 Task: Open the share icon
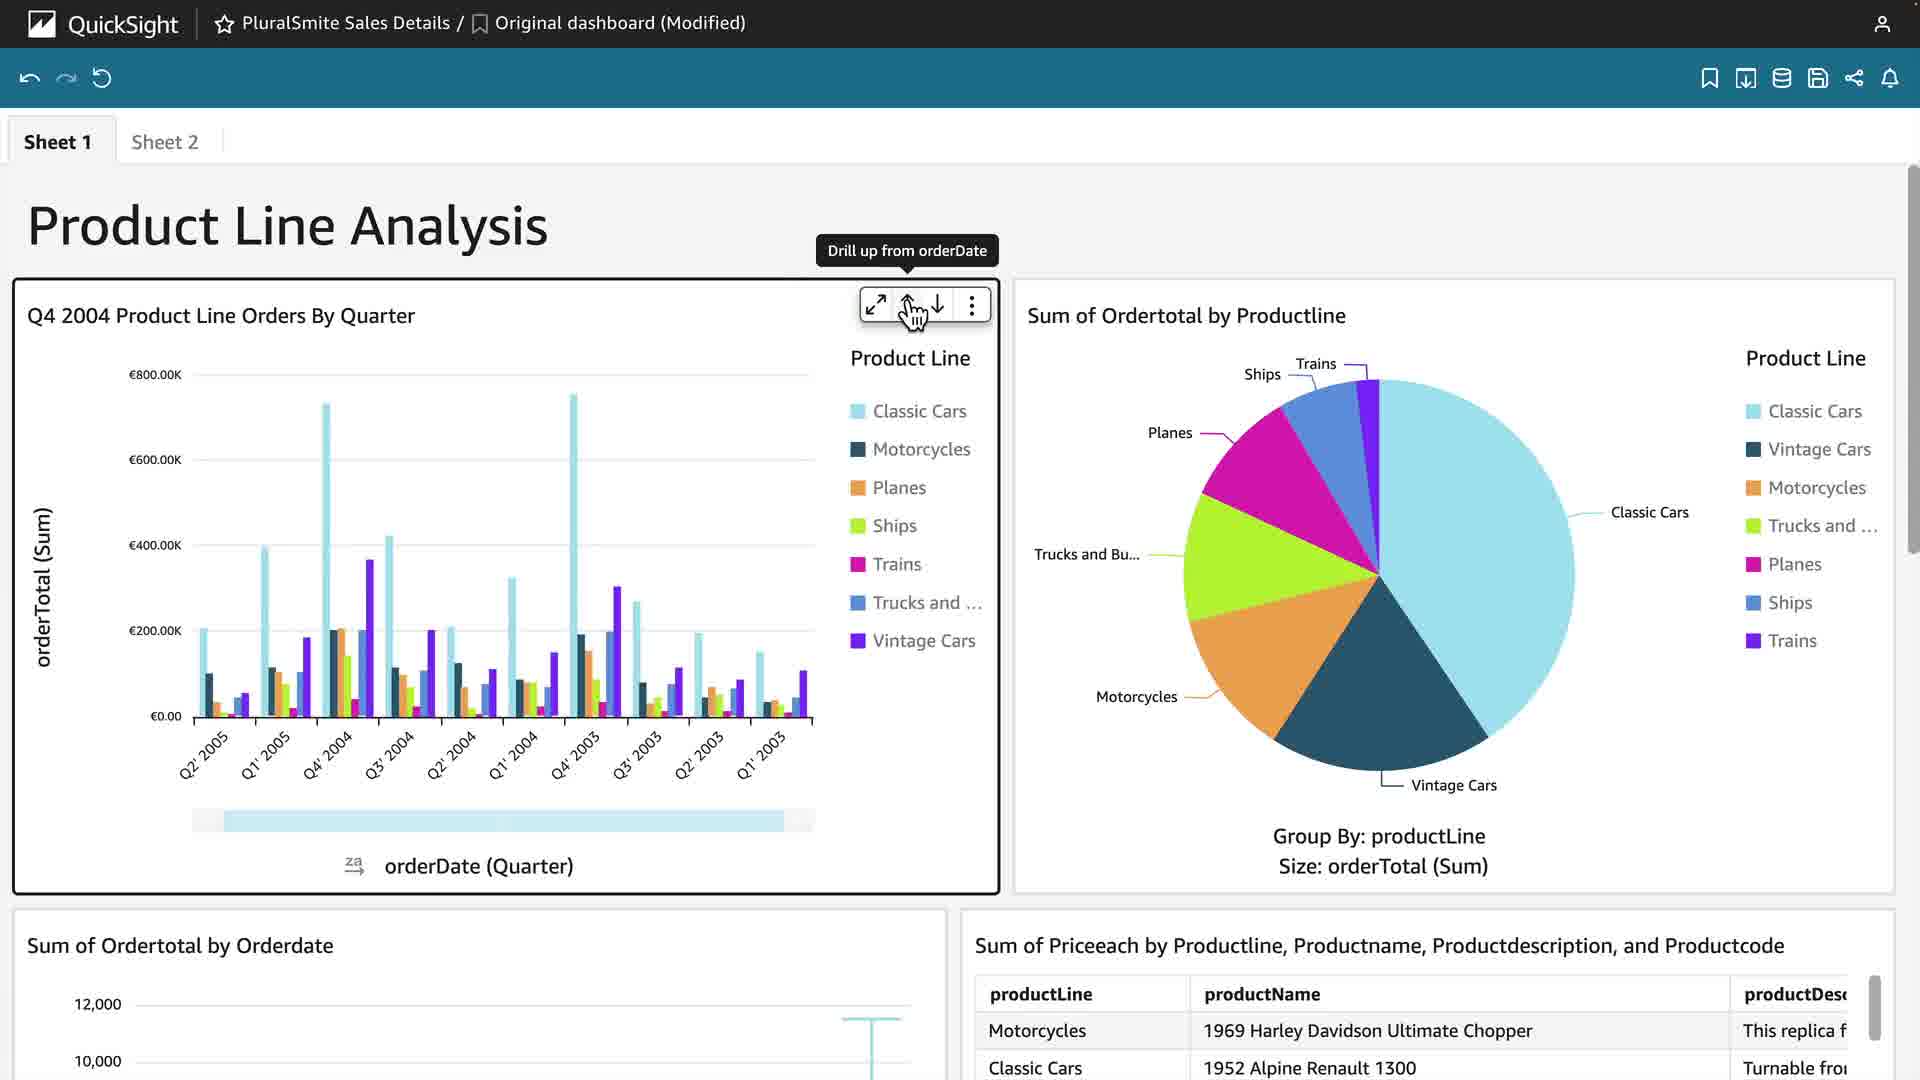coord(1854,78)
